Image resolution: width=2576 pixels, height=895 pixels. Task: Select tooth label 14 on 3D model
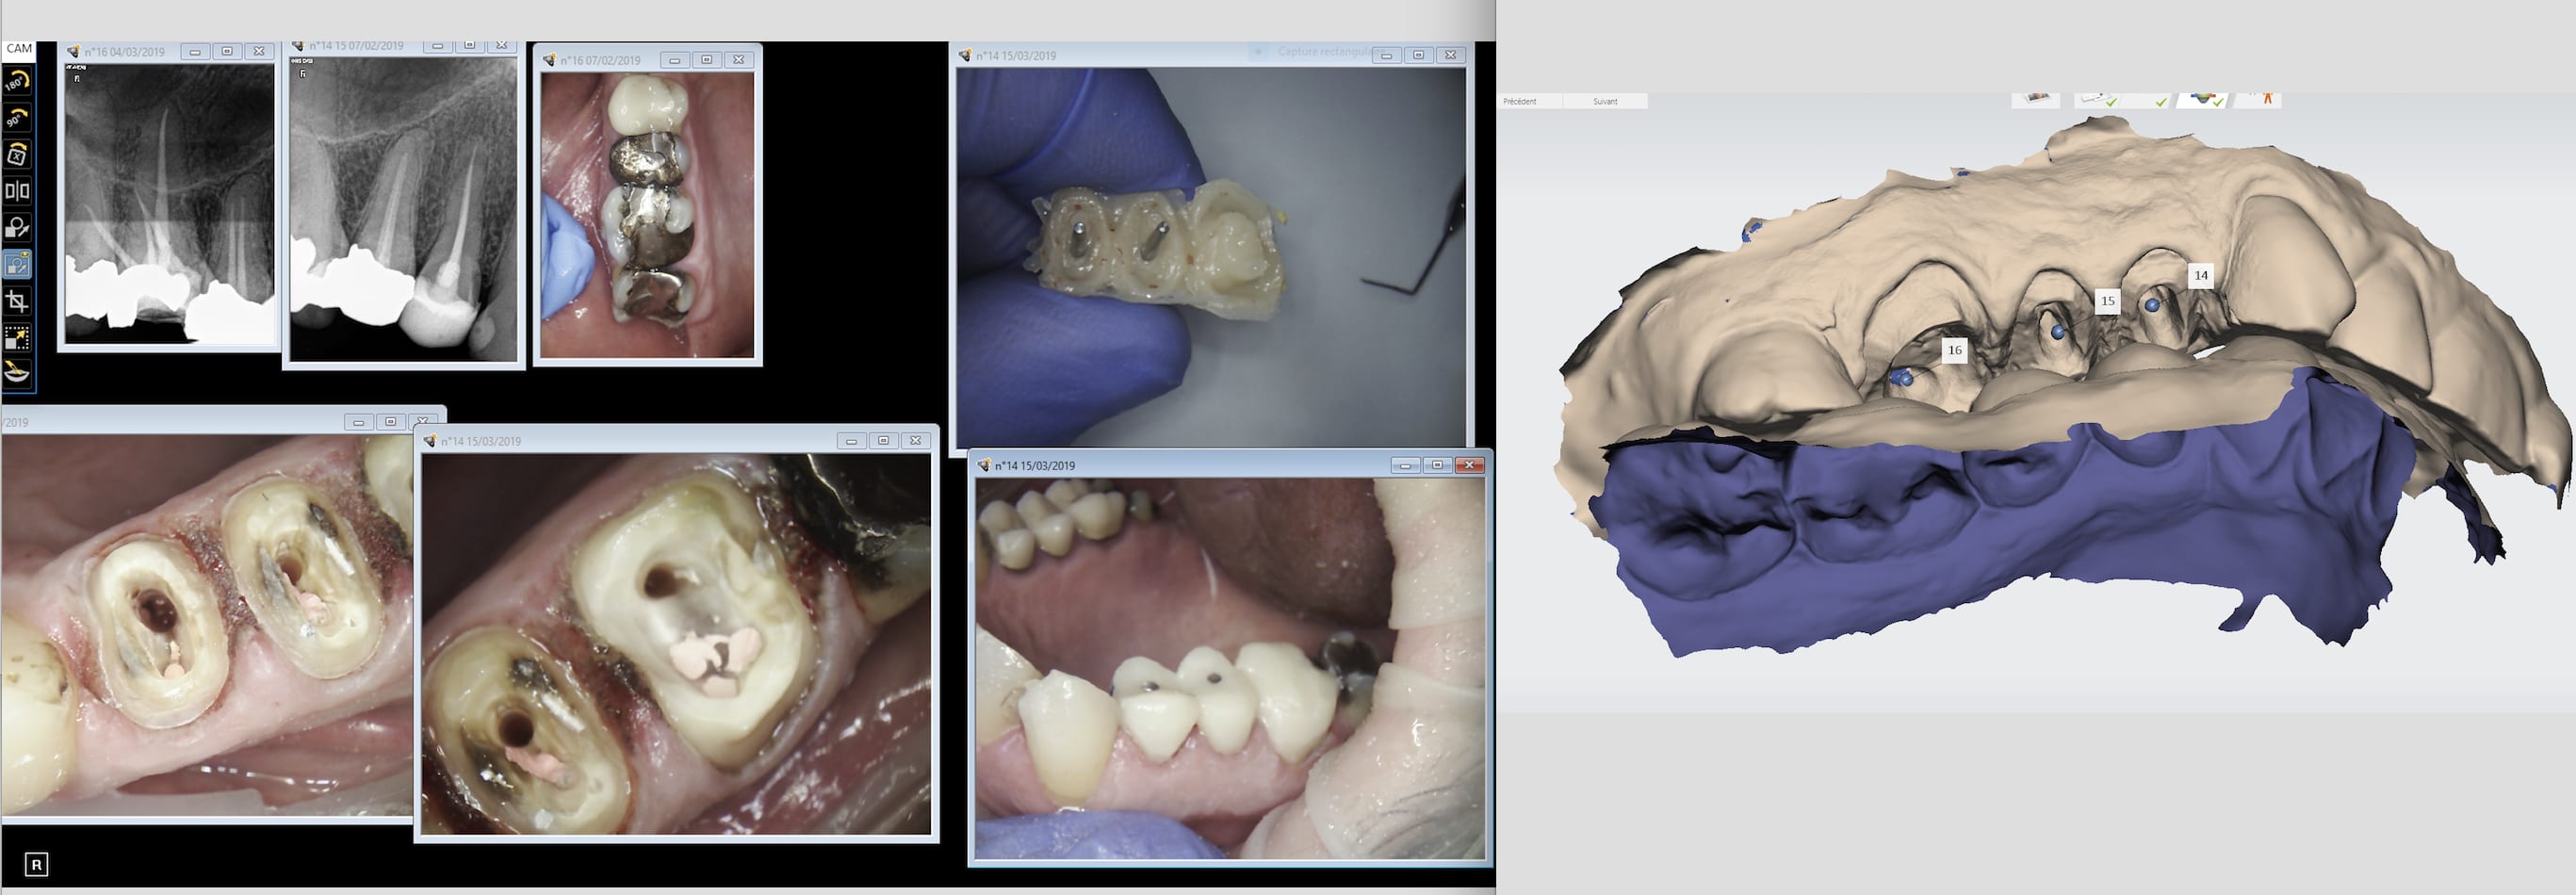pos(2200,276)
